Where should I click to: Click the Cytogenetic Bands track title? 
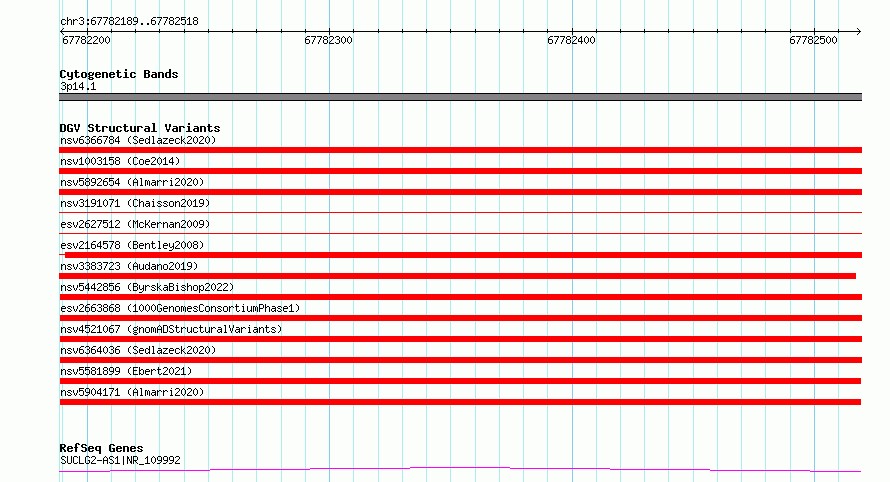[119, 74]
